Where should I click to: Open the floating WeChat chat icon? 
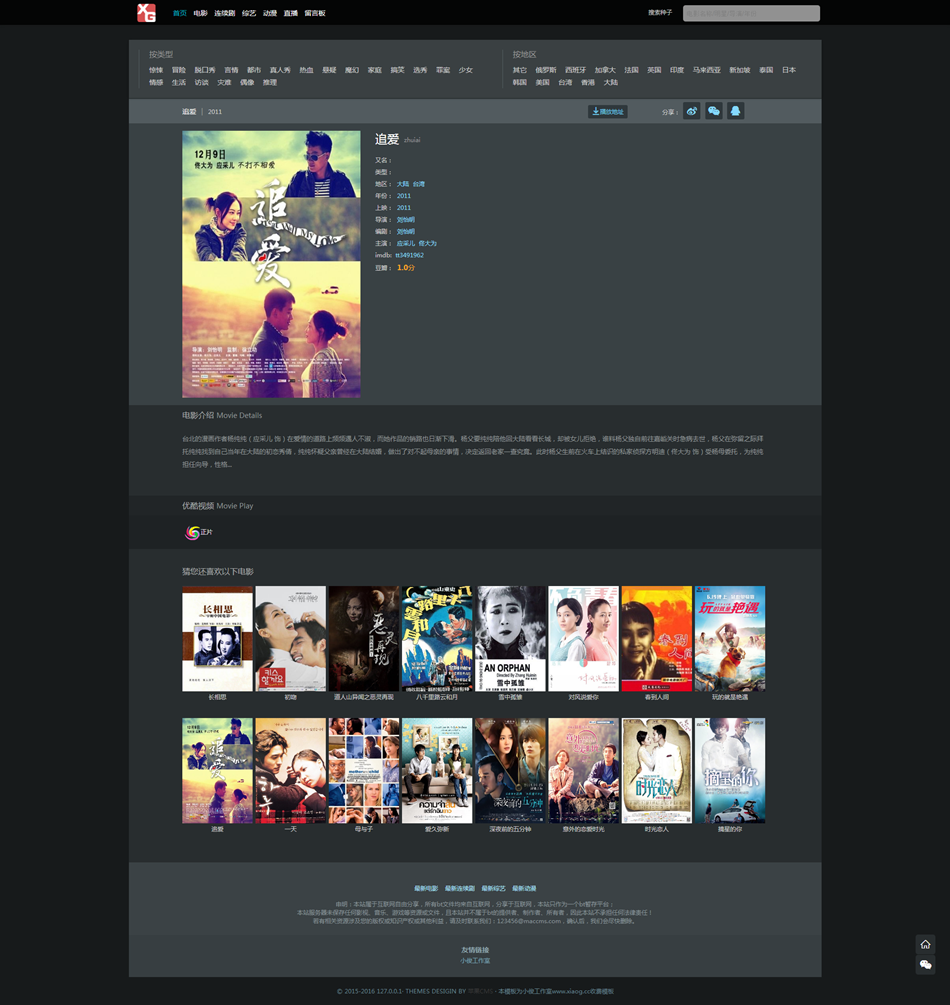tap(925, 965)
